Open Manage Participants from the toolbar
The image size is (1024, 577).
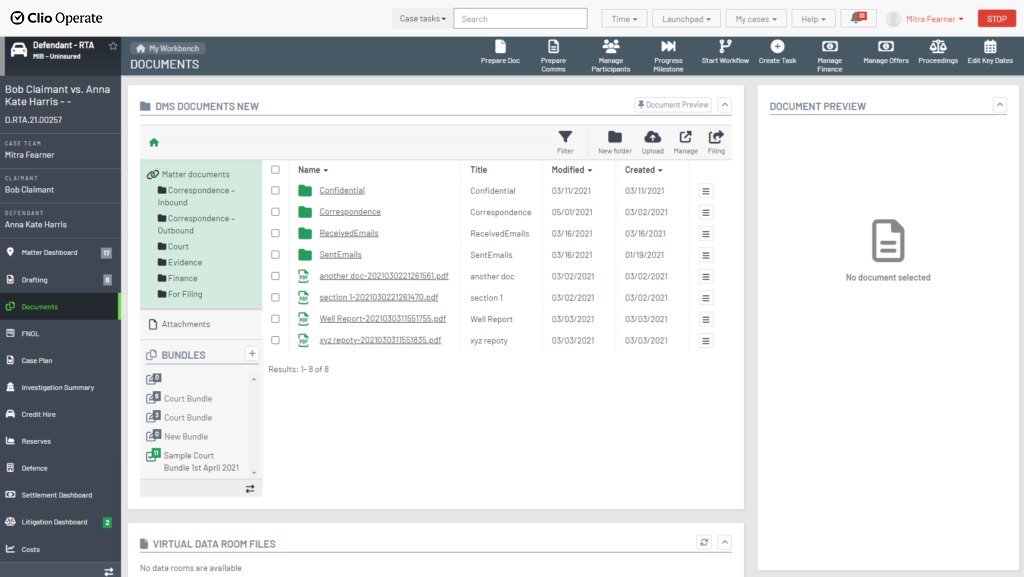point(610,47)
